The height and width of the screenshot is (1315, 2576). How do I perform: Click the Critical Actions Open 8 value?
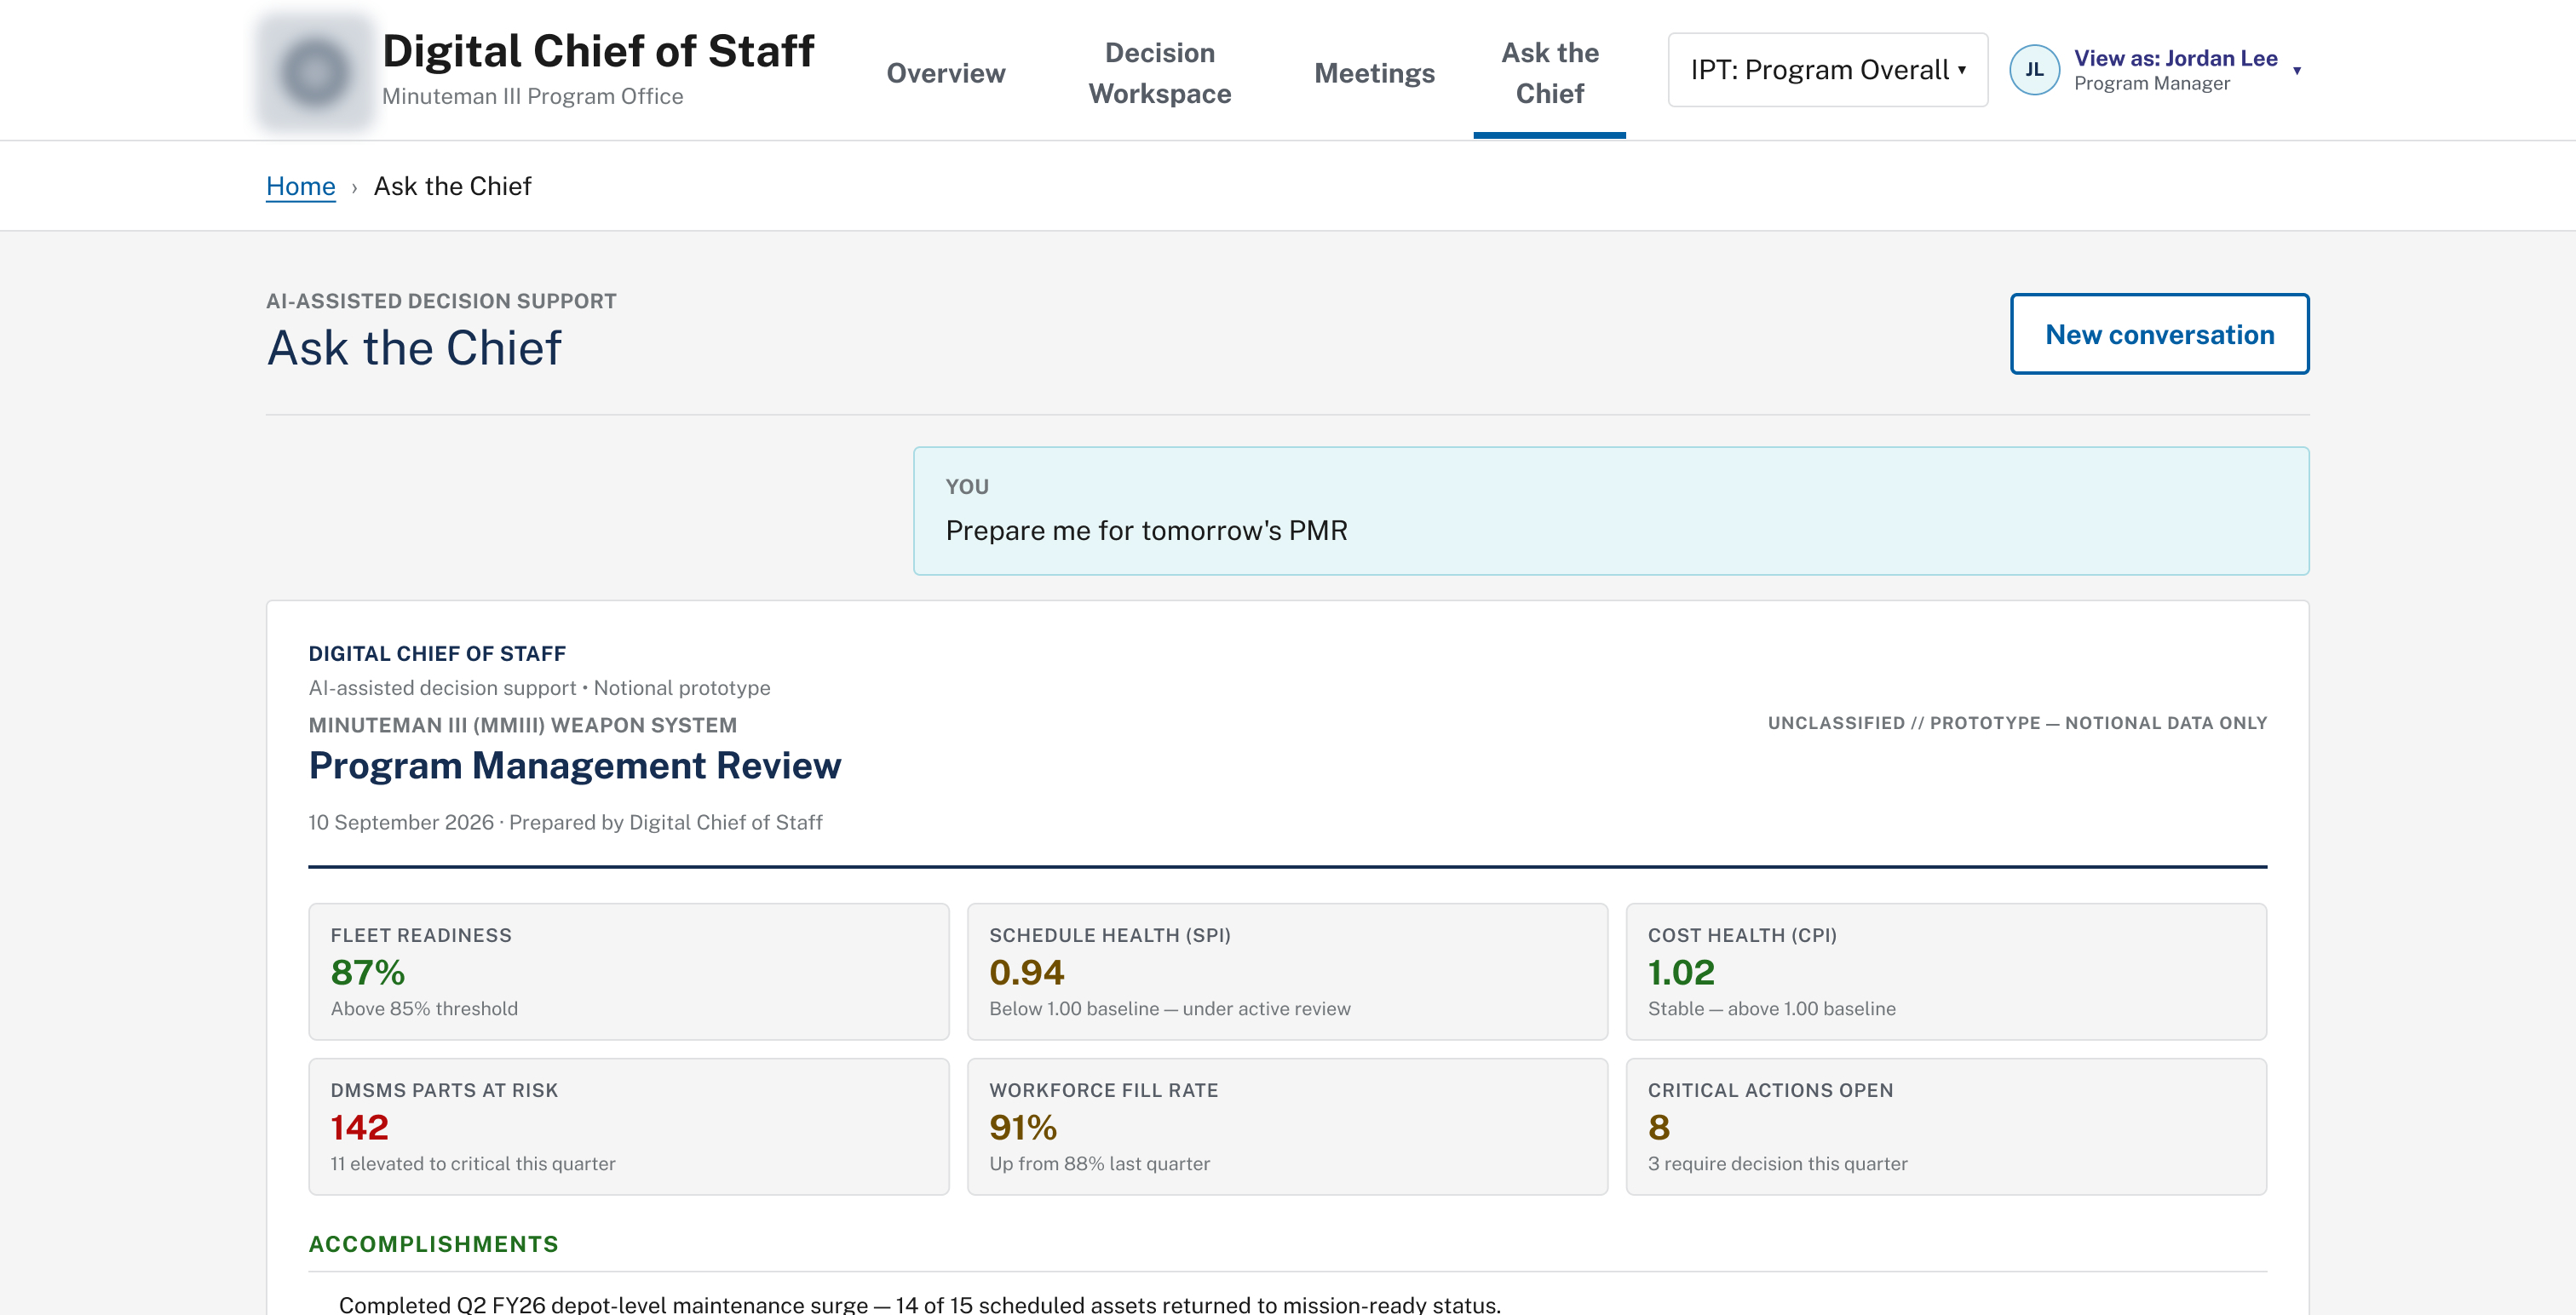coord(1658,1127)
